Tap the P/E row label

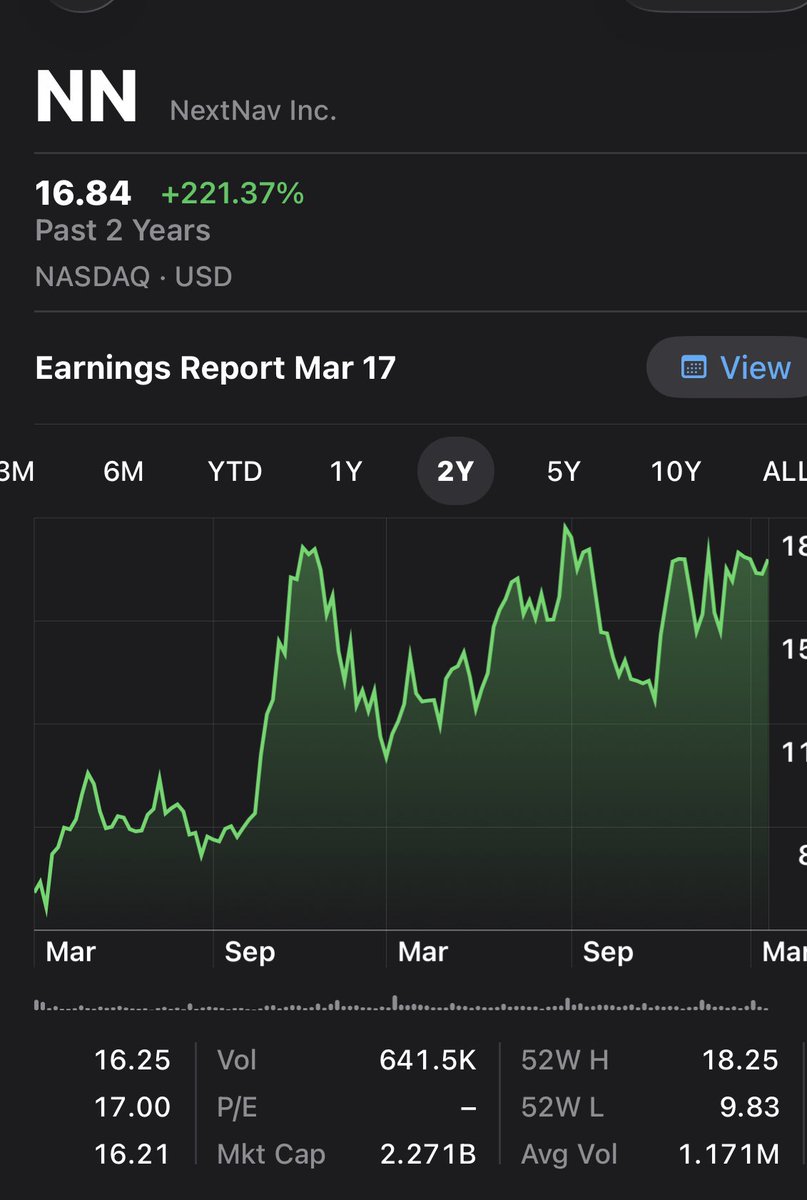pyautogui.click(x=236, y=1107)
